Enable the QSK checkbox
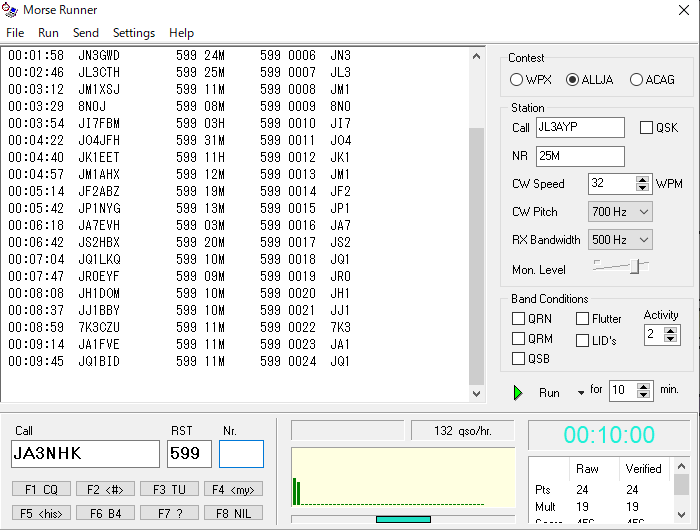This screenshot has height=531, width=700. click(646, 128)
